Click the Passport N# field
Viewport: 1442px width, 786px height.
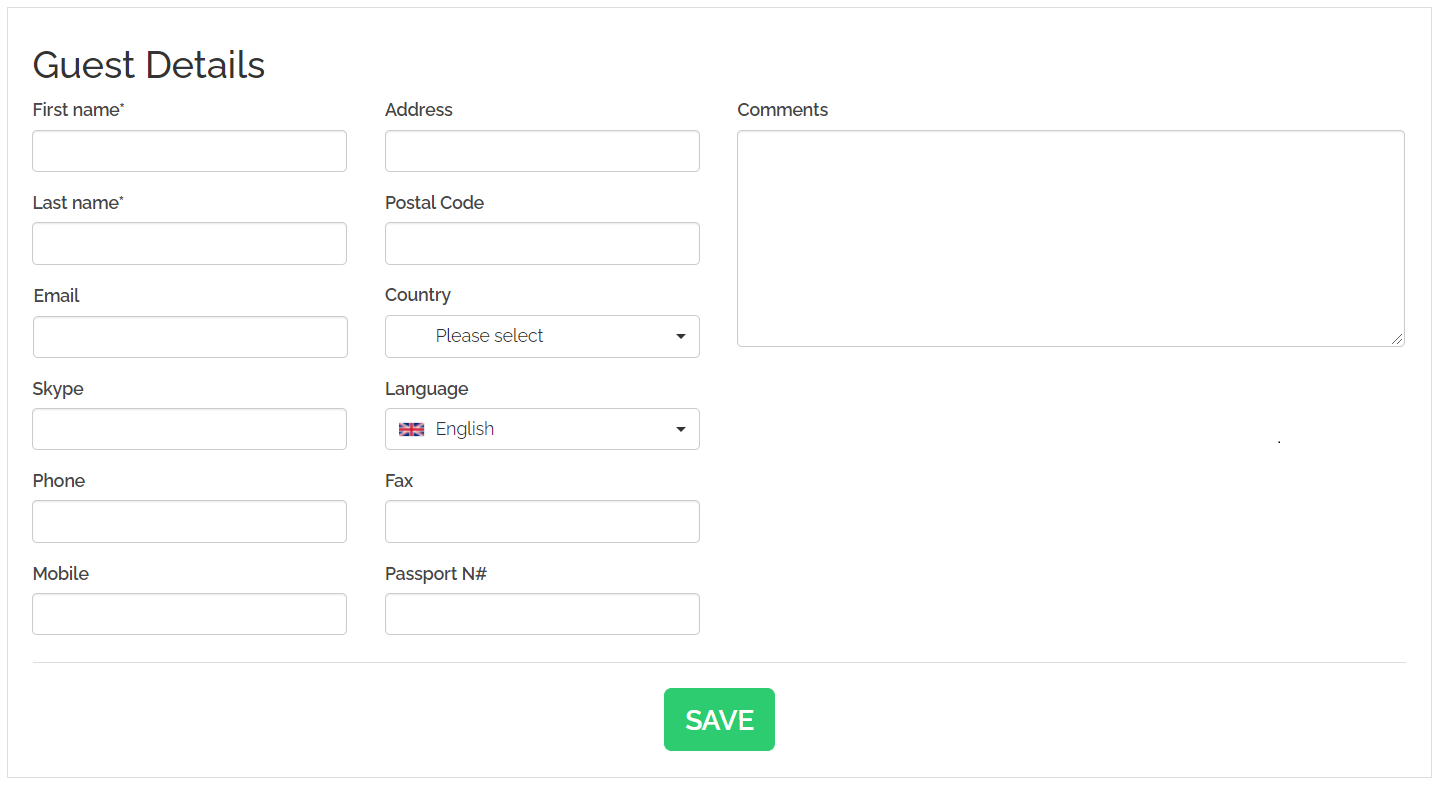point(542,614)
